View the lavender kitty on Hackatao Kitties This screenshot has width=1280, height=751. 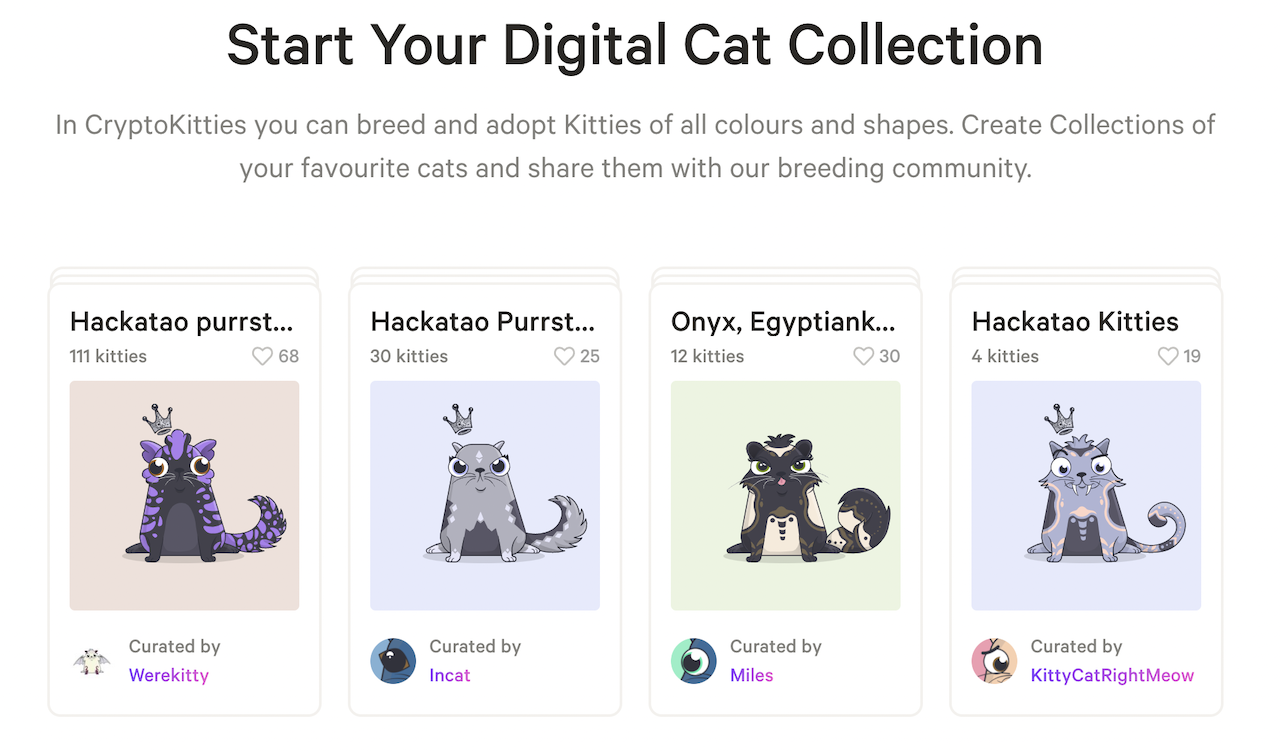[1087, 496]
